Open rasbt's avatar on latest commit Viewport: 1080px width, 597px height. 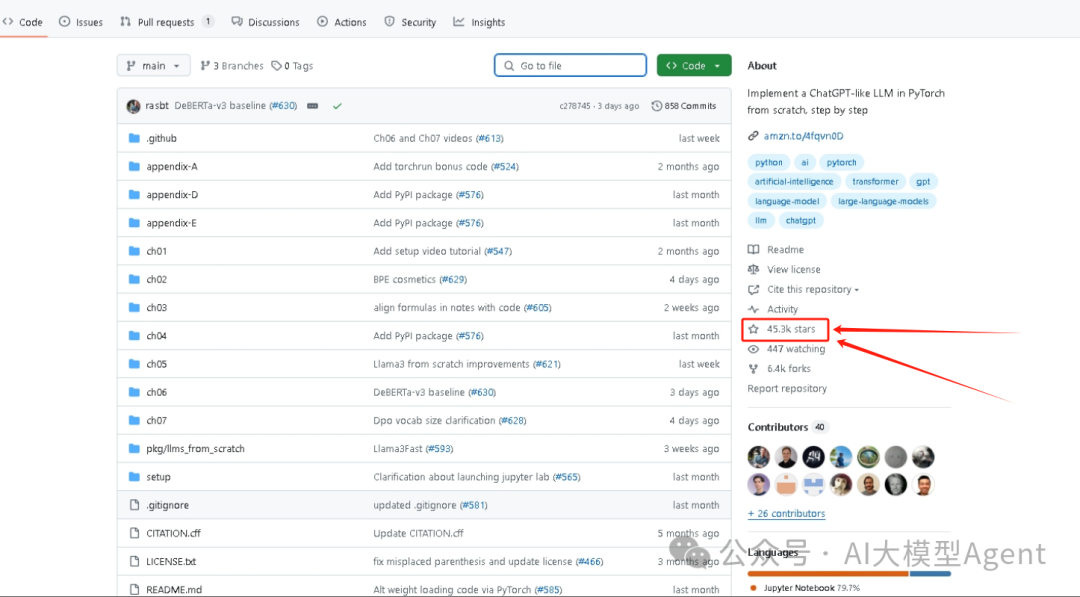[x=134, y=106]
